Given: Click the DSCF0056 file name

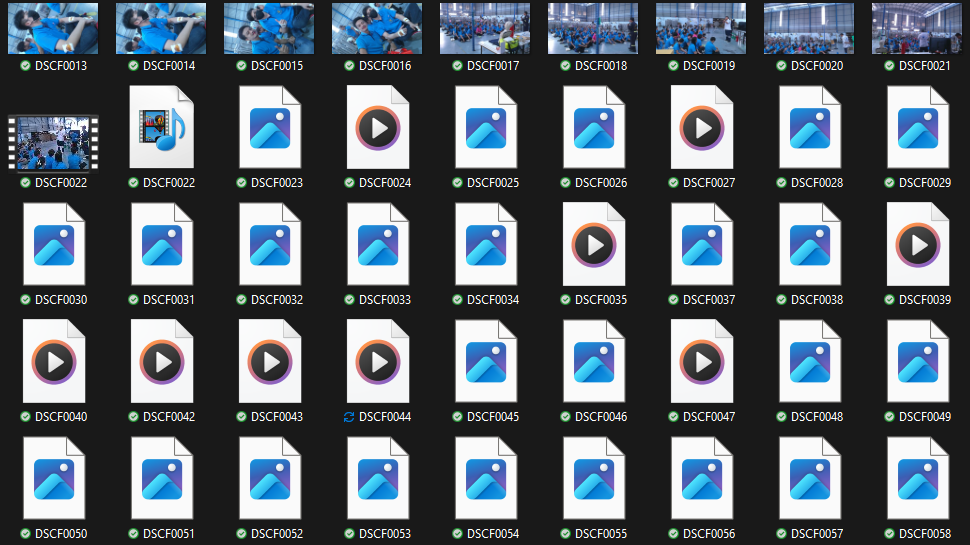Looking at the screenshot, I should click(x=709, y=533).
